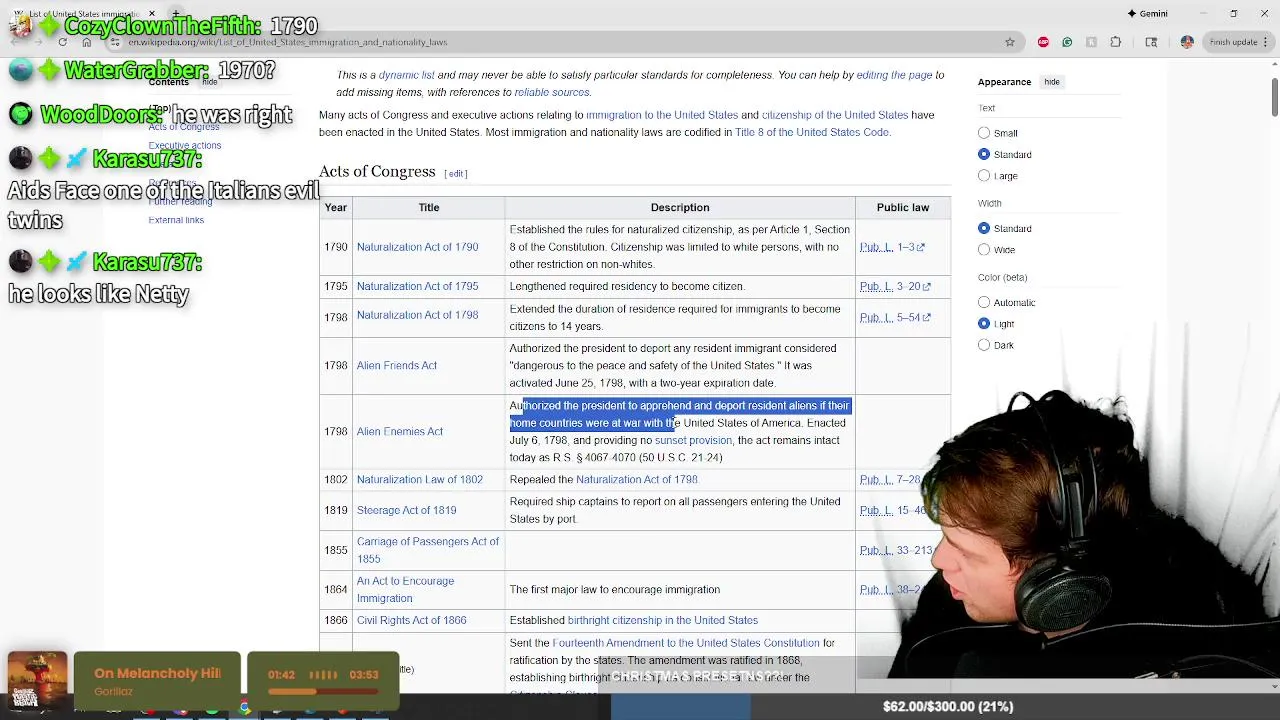Open the browser home page icon
This screenshot has height=720, width=1280.
pyautogui.click(x=86, y=42)
